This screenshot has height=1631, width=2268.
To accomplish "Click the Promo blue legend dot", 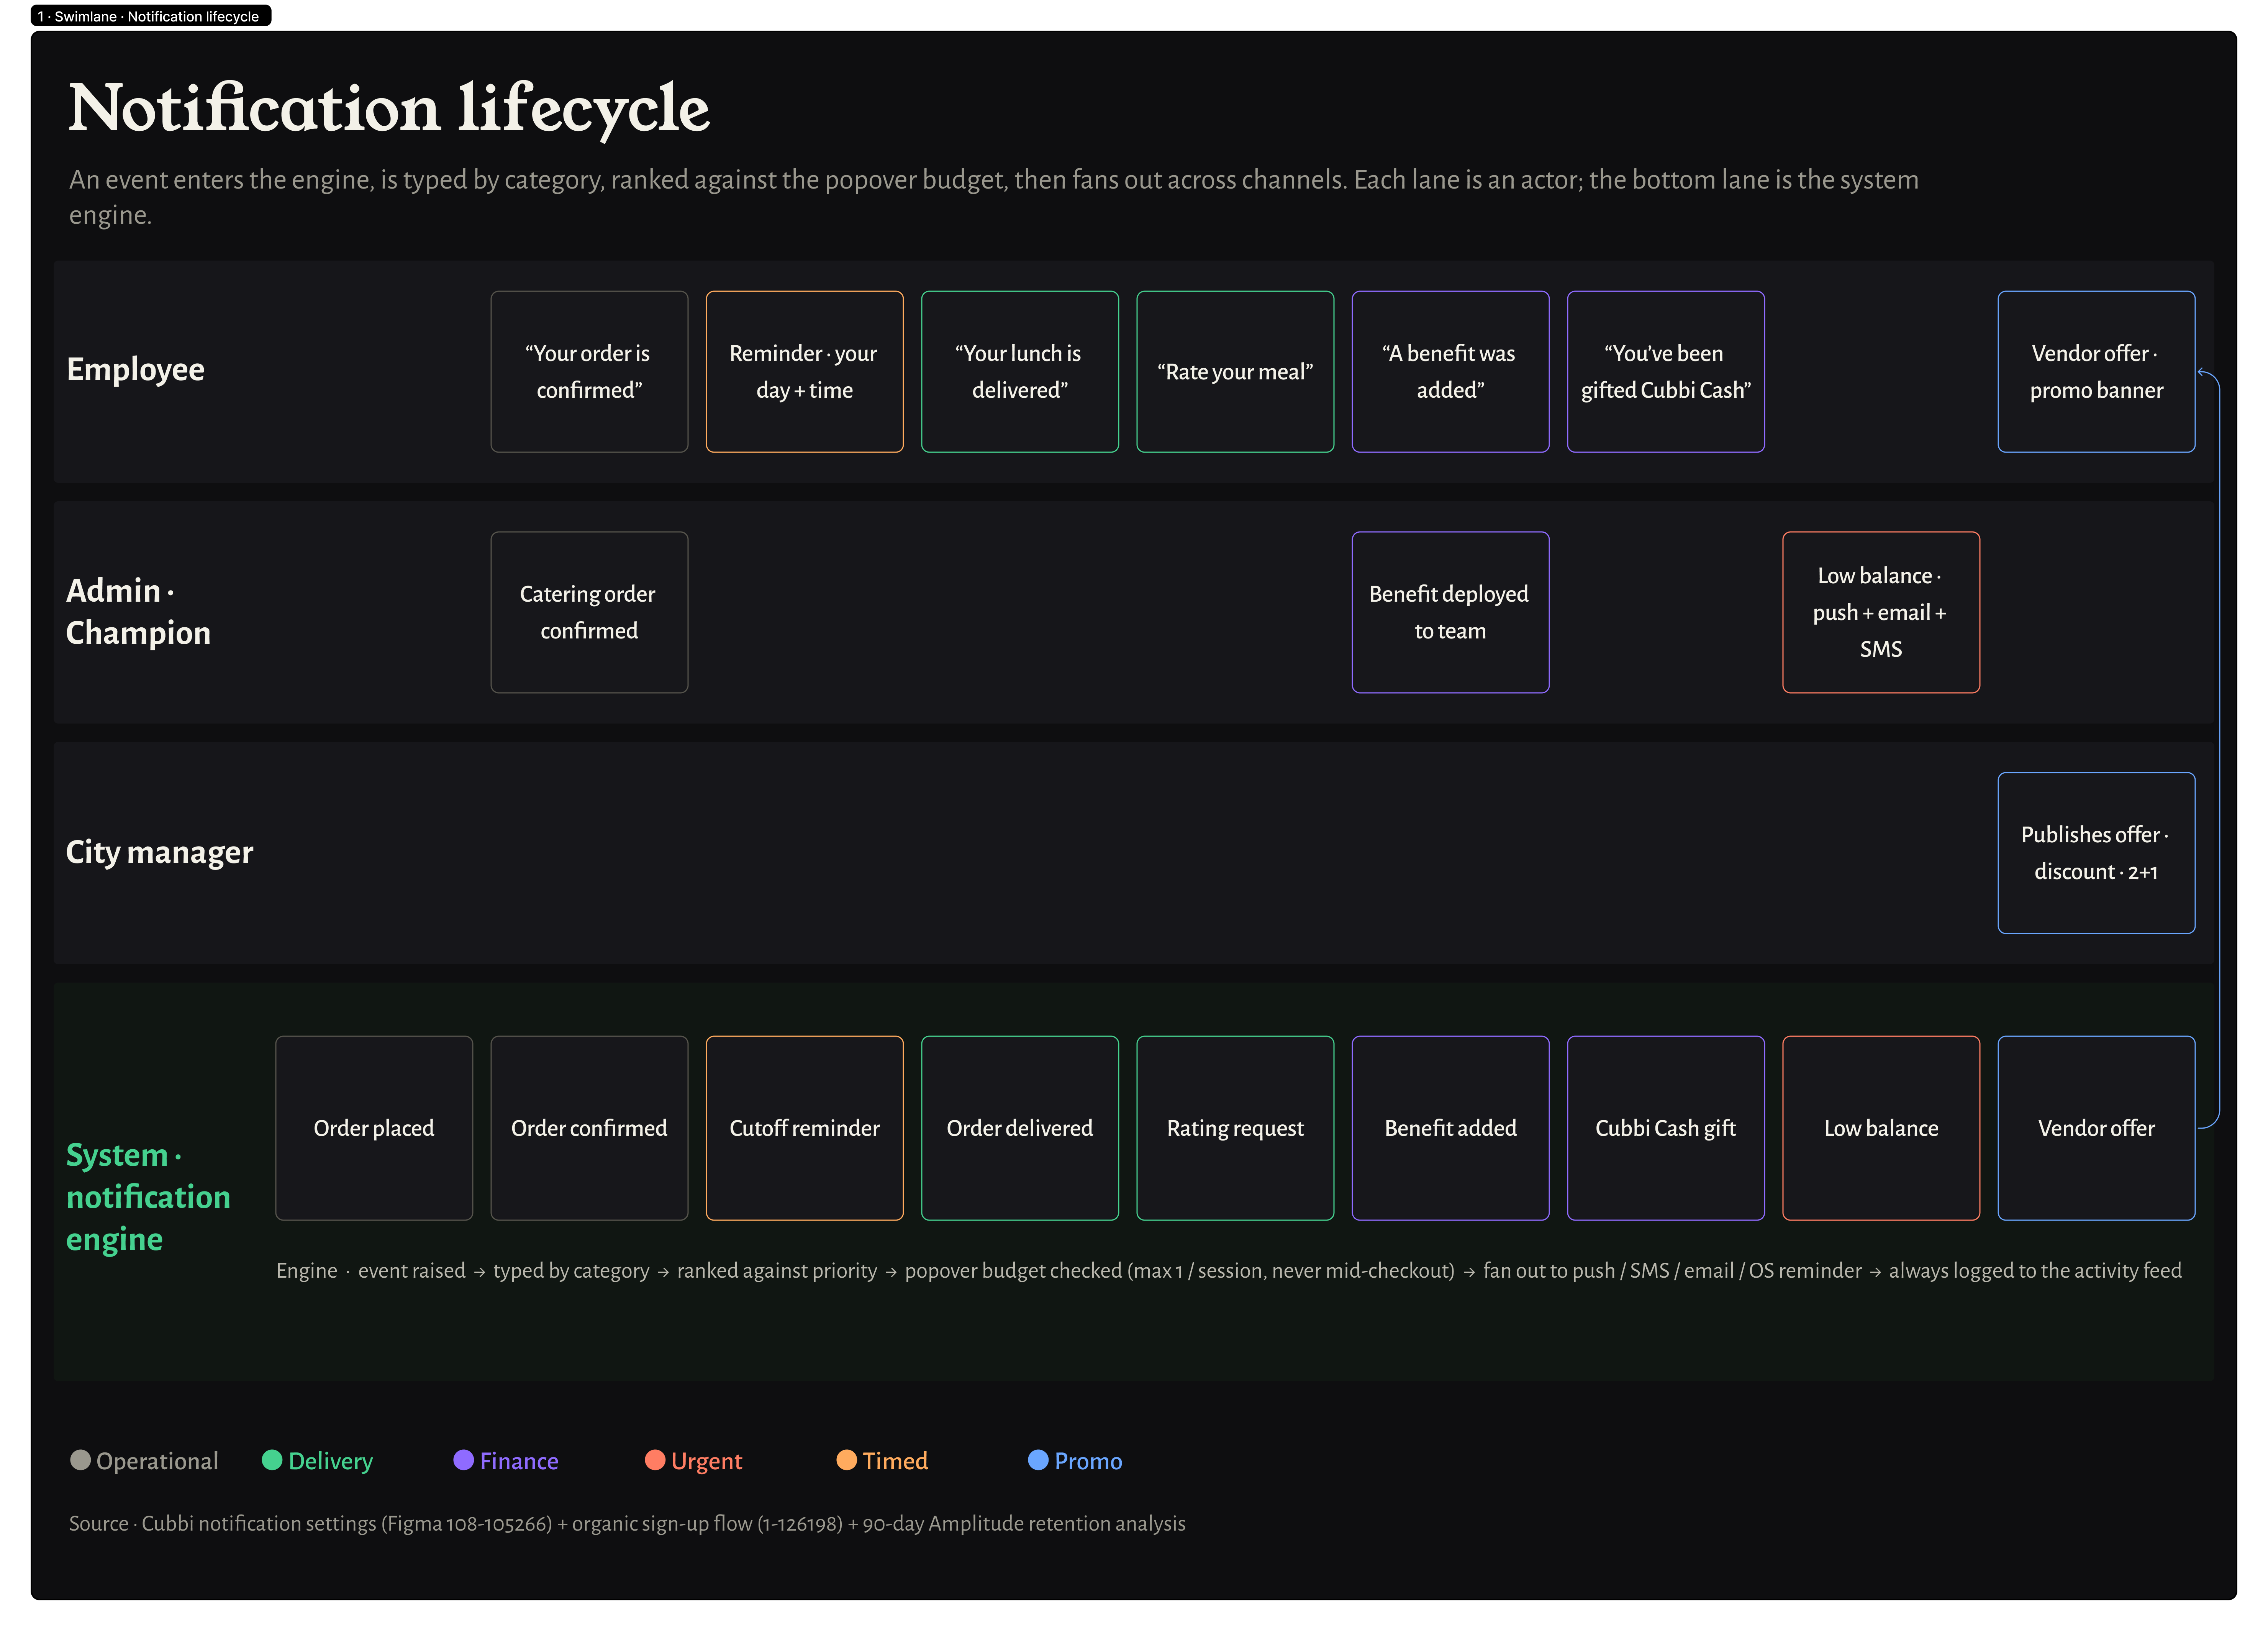I will pos(1038,1460).
